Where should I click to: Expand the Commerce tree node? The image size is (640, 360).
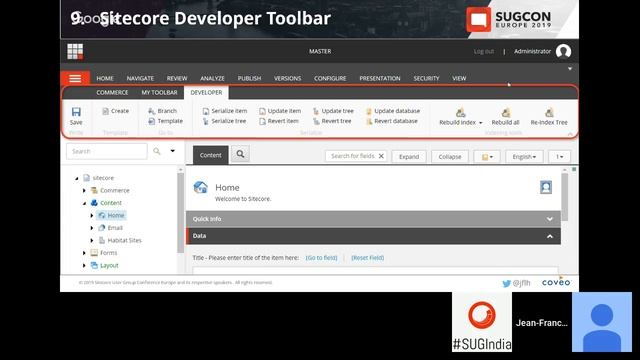click(84, 191)
